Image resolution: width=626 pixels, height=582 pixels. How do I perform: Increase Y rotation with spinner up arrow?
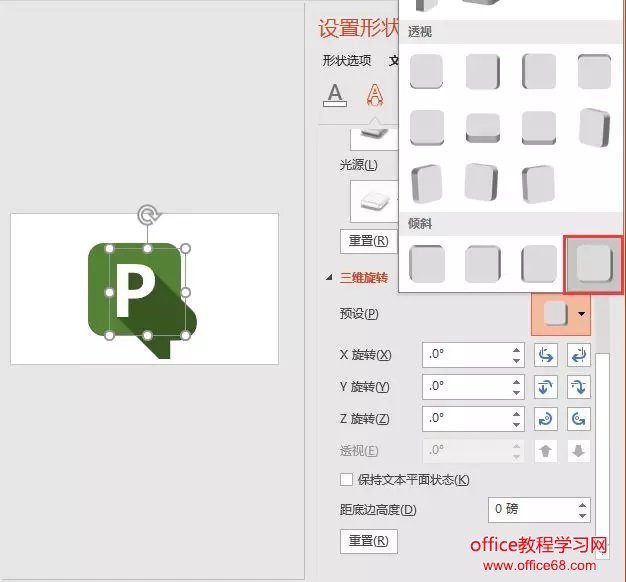(516, 382)
